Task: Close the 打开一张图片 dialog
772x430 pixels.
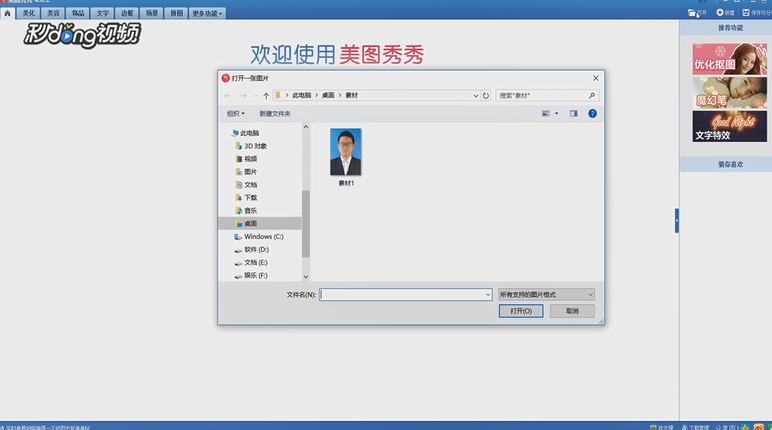Action: coord(596,78)
